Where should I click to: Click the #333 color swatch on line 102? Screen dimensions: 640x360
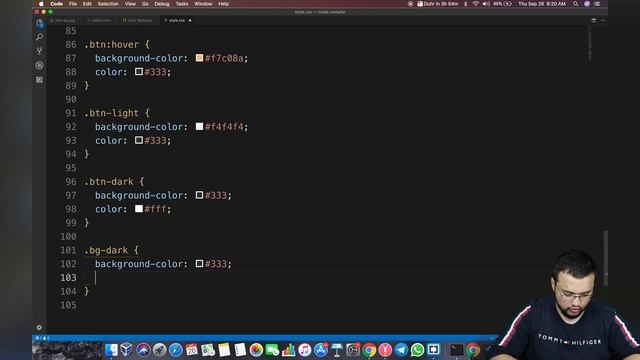[x=199, y=264]
